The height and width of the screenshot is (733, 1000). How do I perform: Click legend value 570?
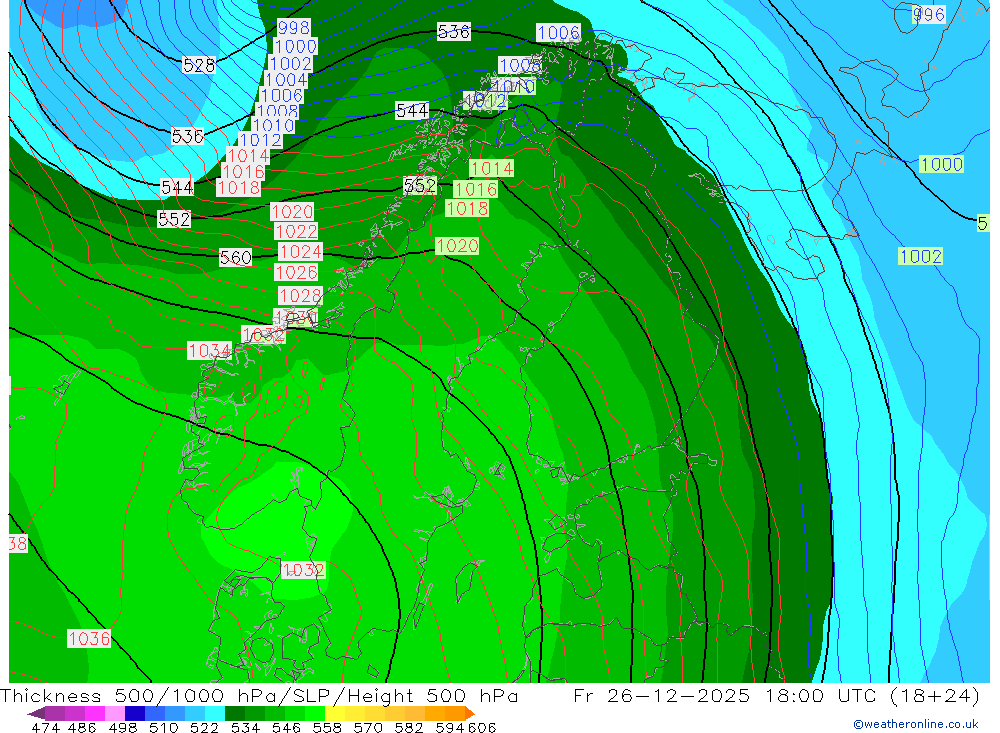point(367,727)
